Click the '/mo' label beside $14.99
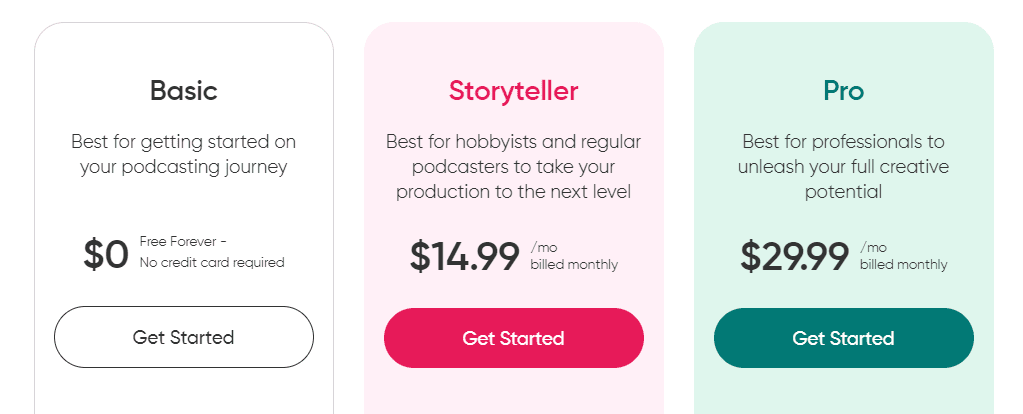The image size is (1023, 414). [544, 248]
